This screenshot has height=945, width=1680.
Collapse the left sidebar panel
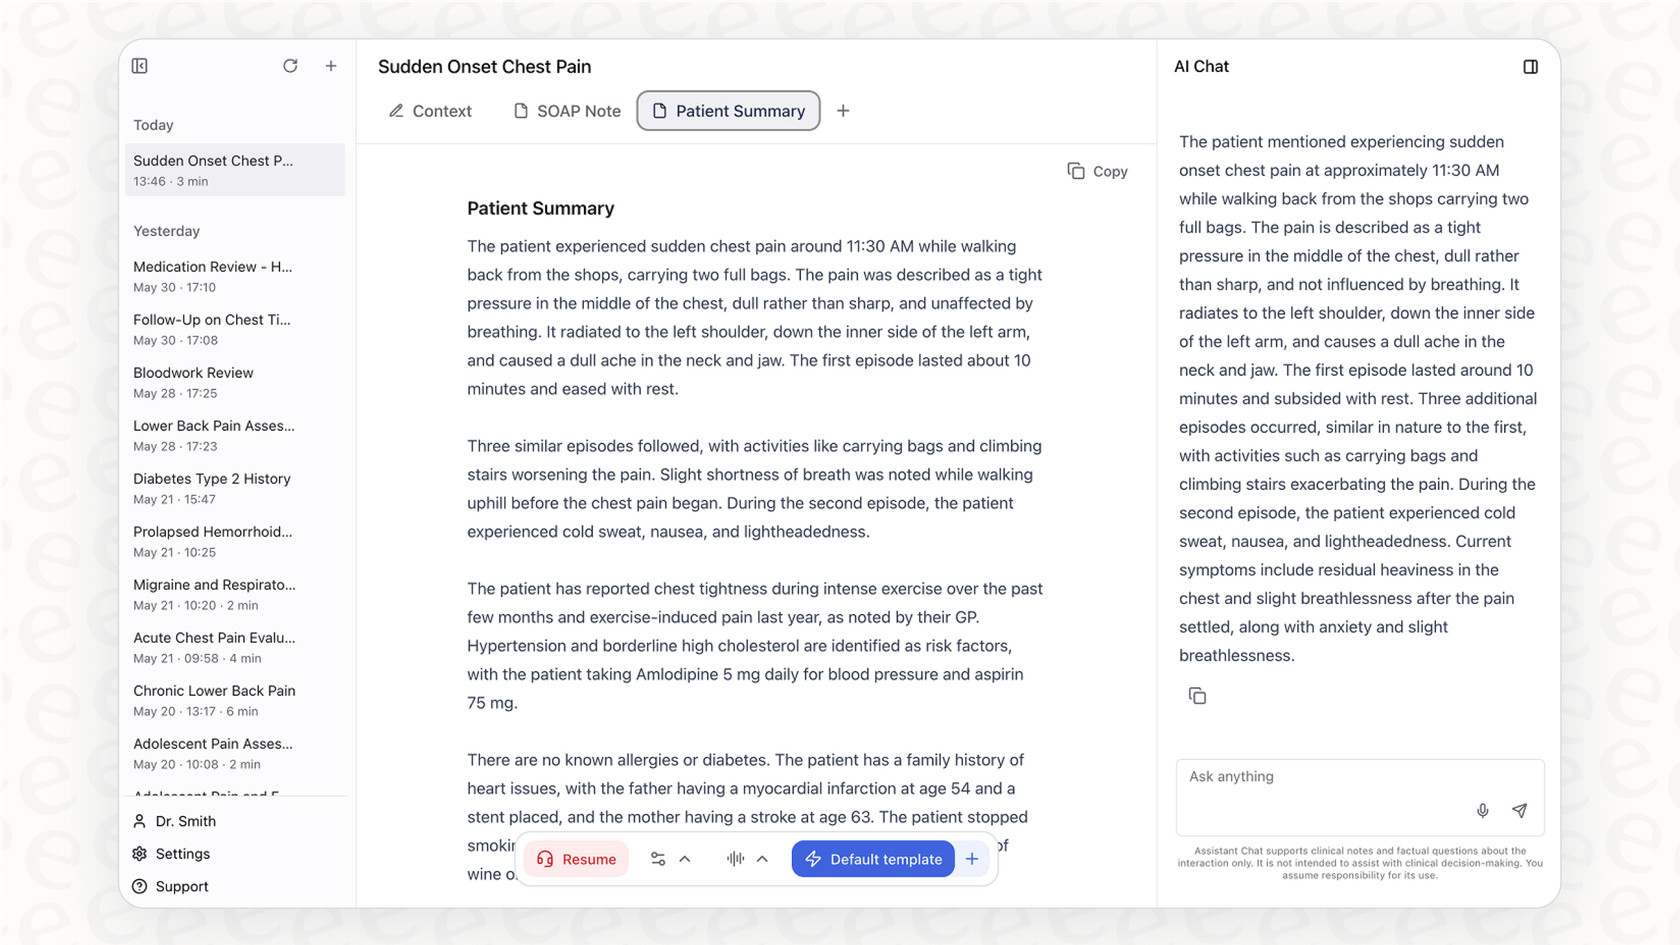[x=140, y=66]
